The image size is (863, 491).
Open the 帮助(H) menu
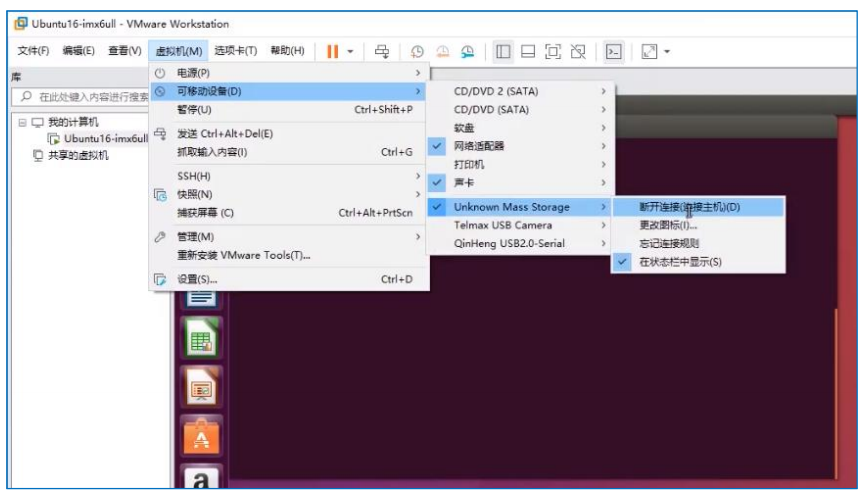pyautogui.click(x=287, y=51)
